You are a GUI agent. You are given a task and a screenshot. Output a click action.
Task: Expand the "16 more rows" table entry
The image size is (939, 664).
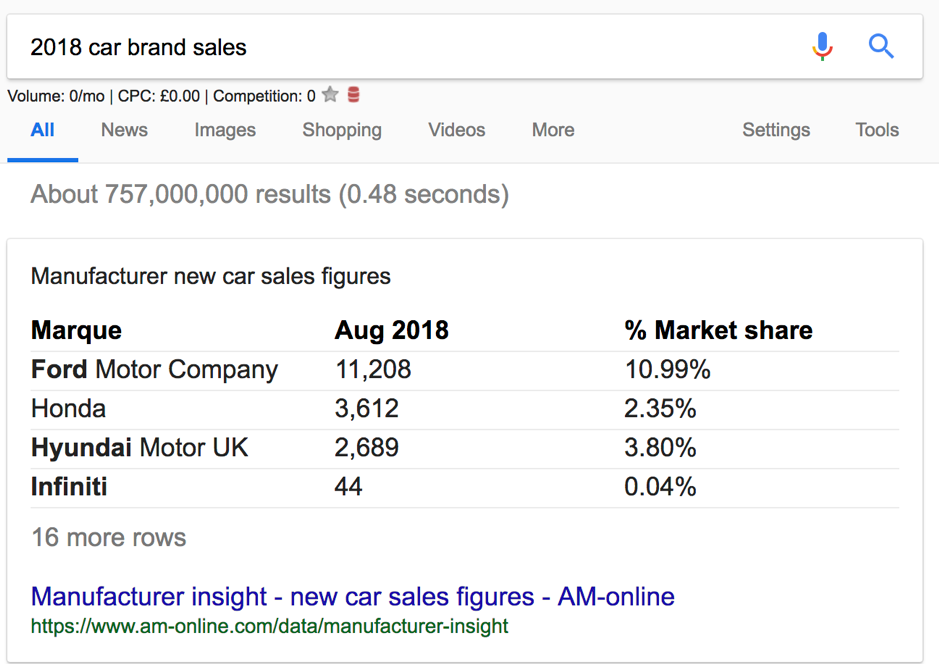point(108,537)
